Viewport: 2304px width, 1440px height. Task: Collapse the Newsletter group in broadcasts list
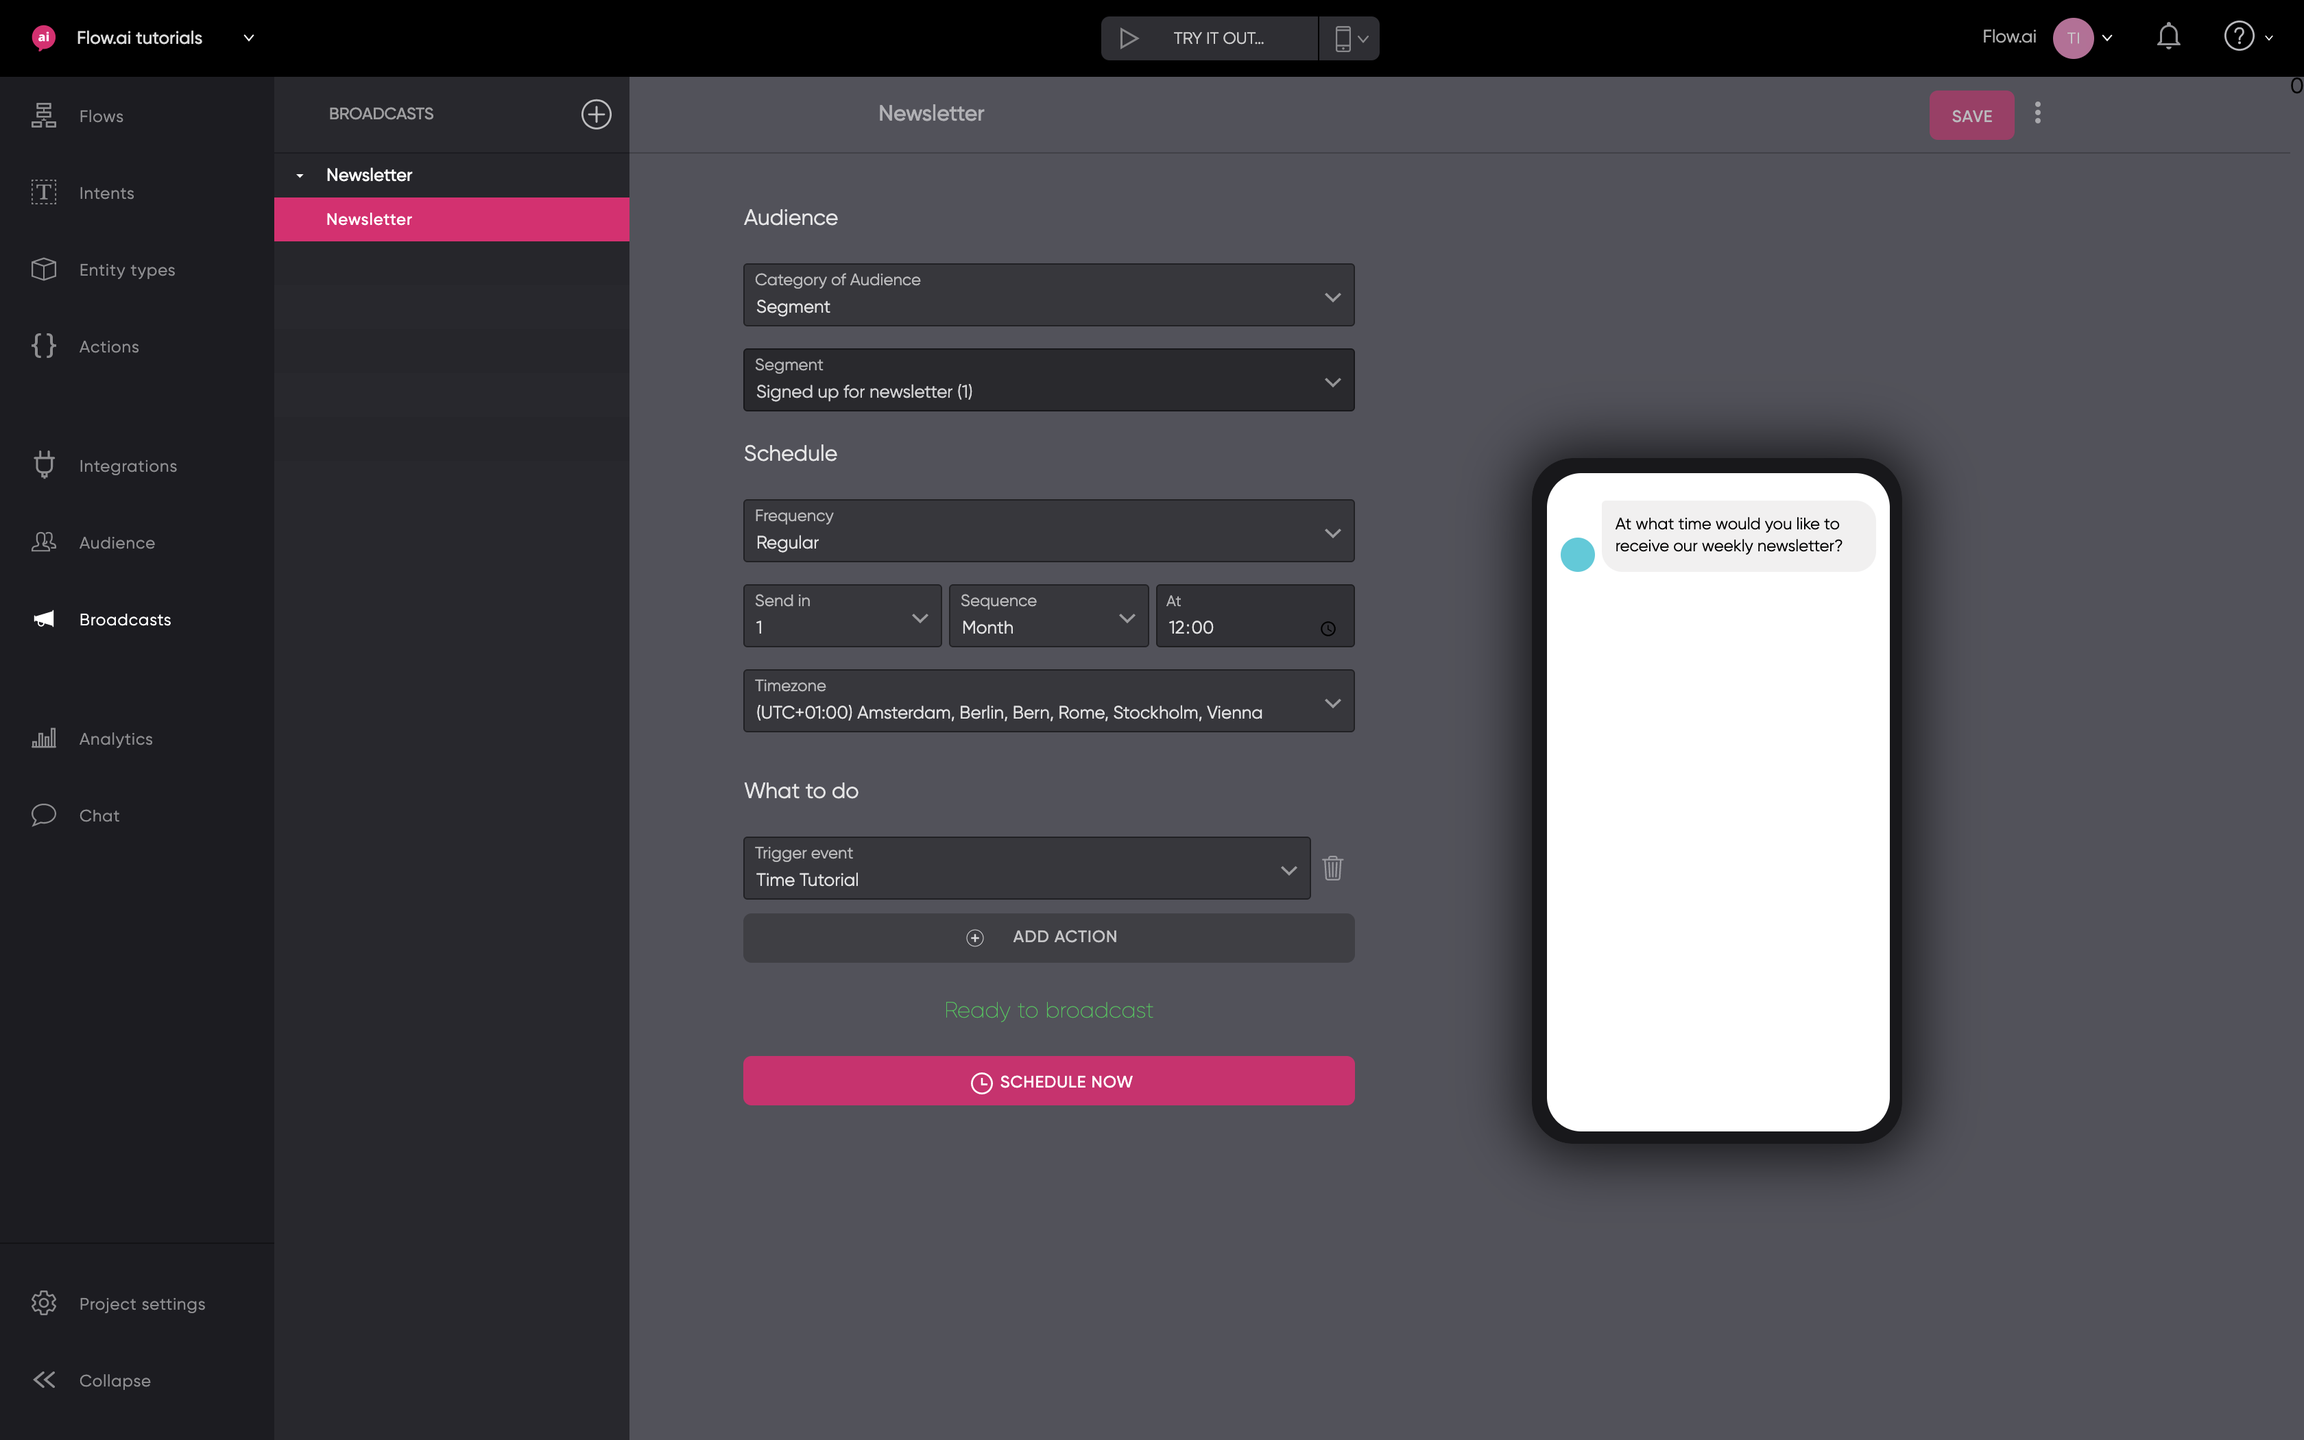click(300, 175)
